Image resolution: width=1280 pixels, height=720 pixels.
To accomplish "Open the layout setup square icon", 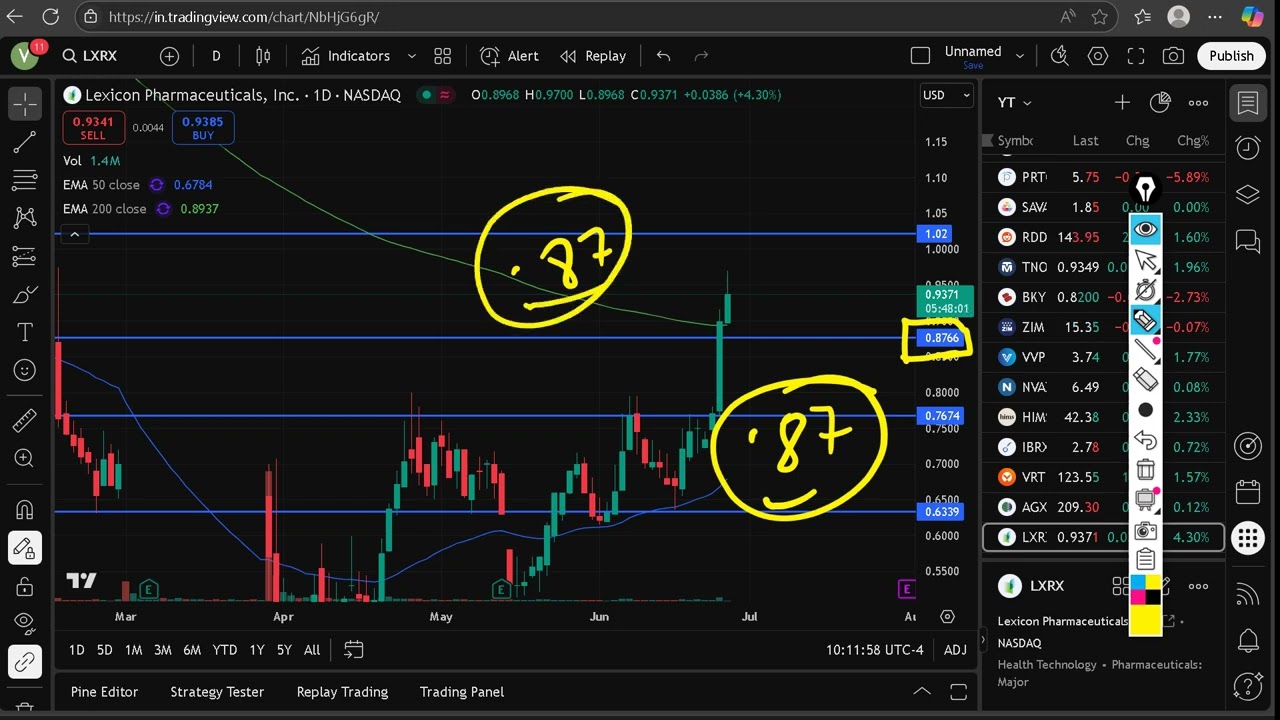I will point(921,56).
